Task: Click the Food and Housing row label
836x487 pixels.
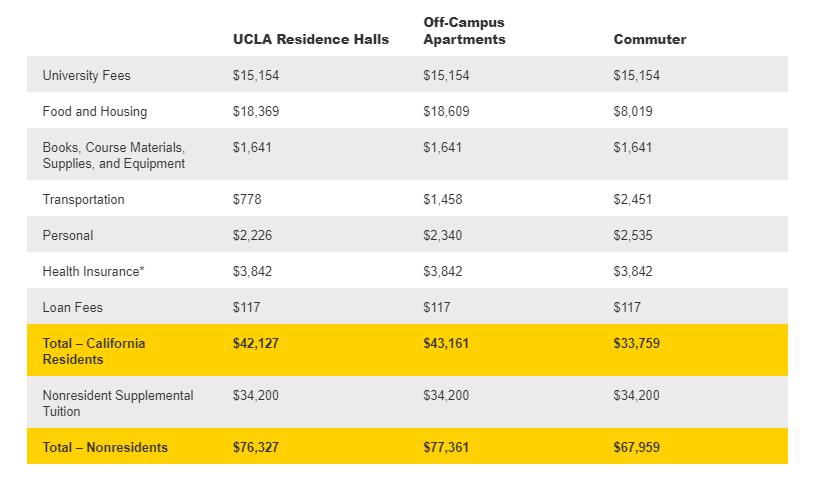Action: pos(94,111)
